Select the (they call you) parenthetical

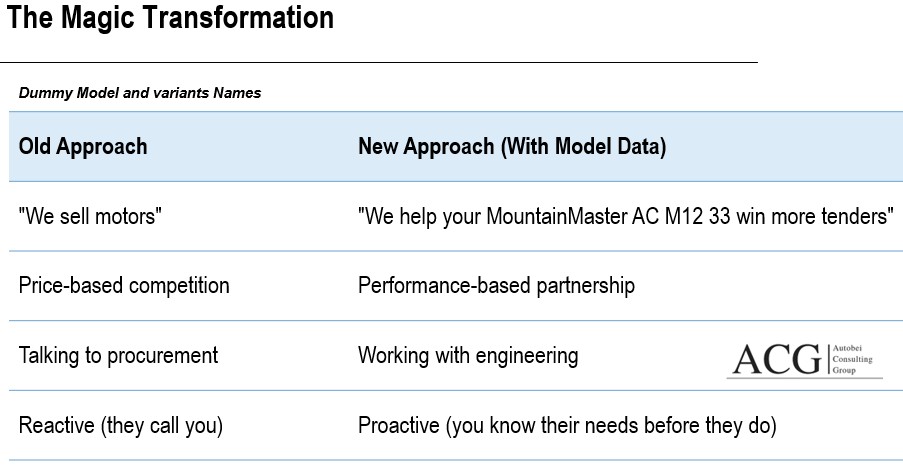pos(161,425)
